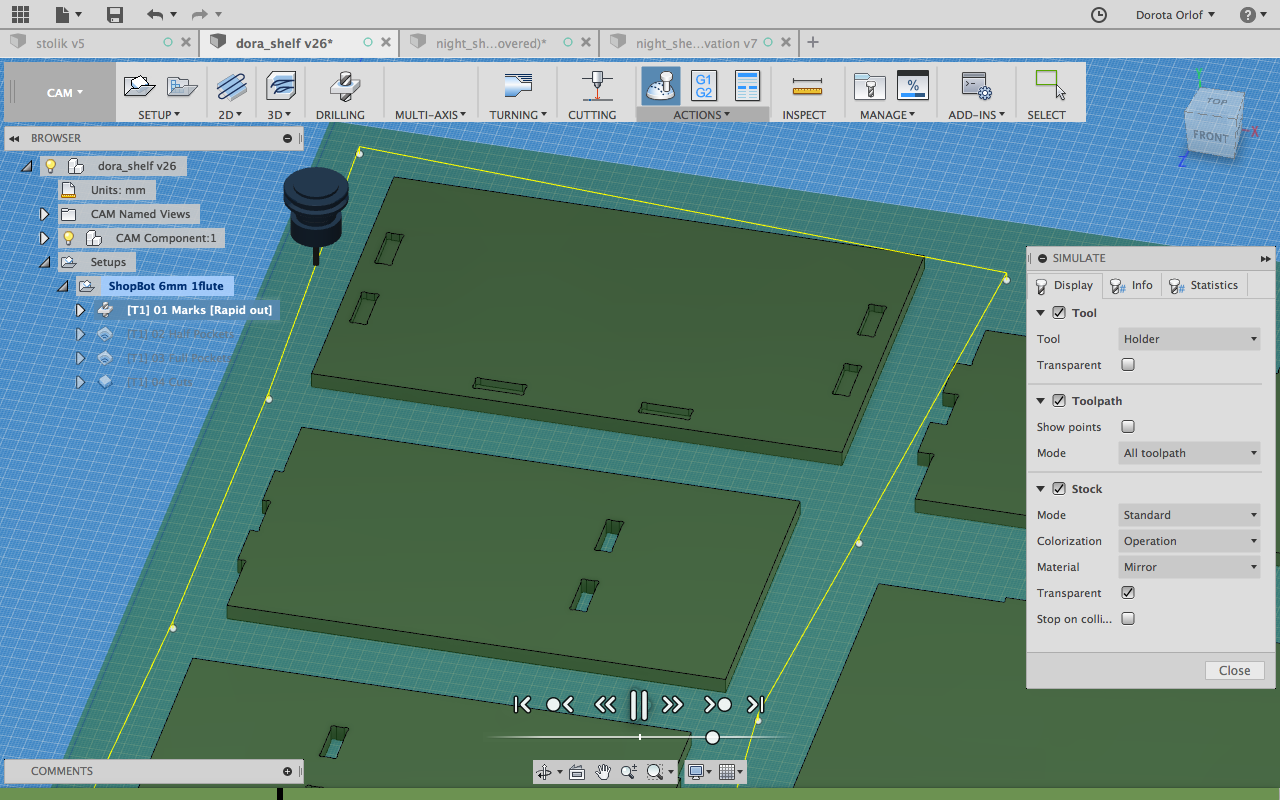
Task: Toggle the Toolpath checkbox
Action: point(1059,401)
